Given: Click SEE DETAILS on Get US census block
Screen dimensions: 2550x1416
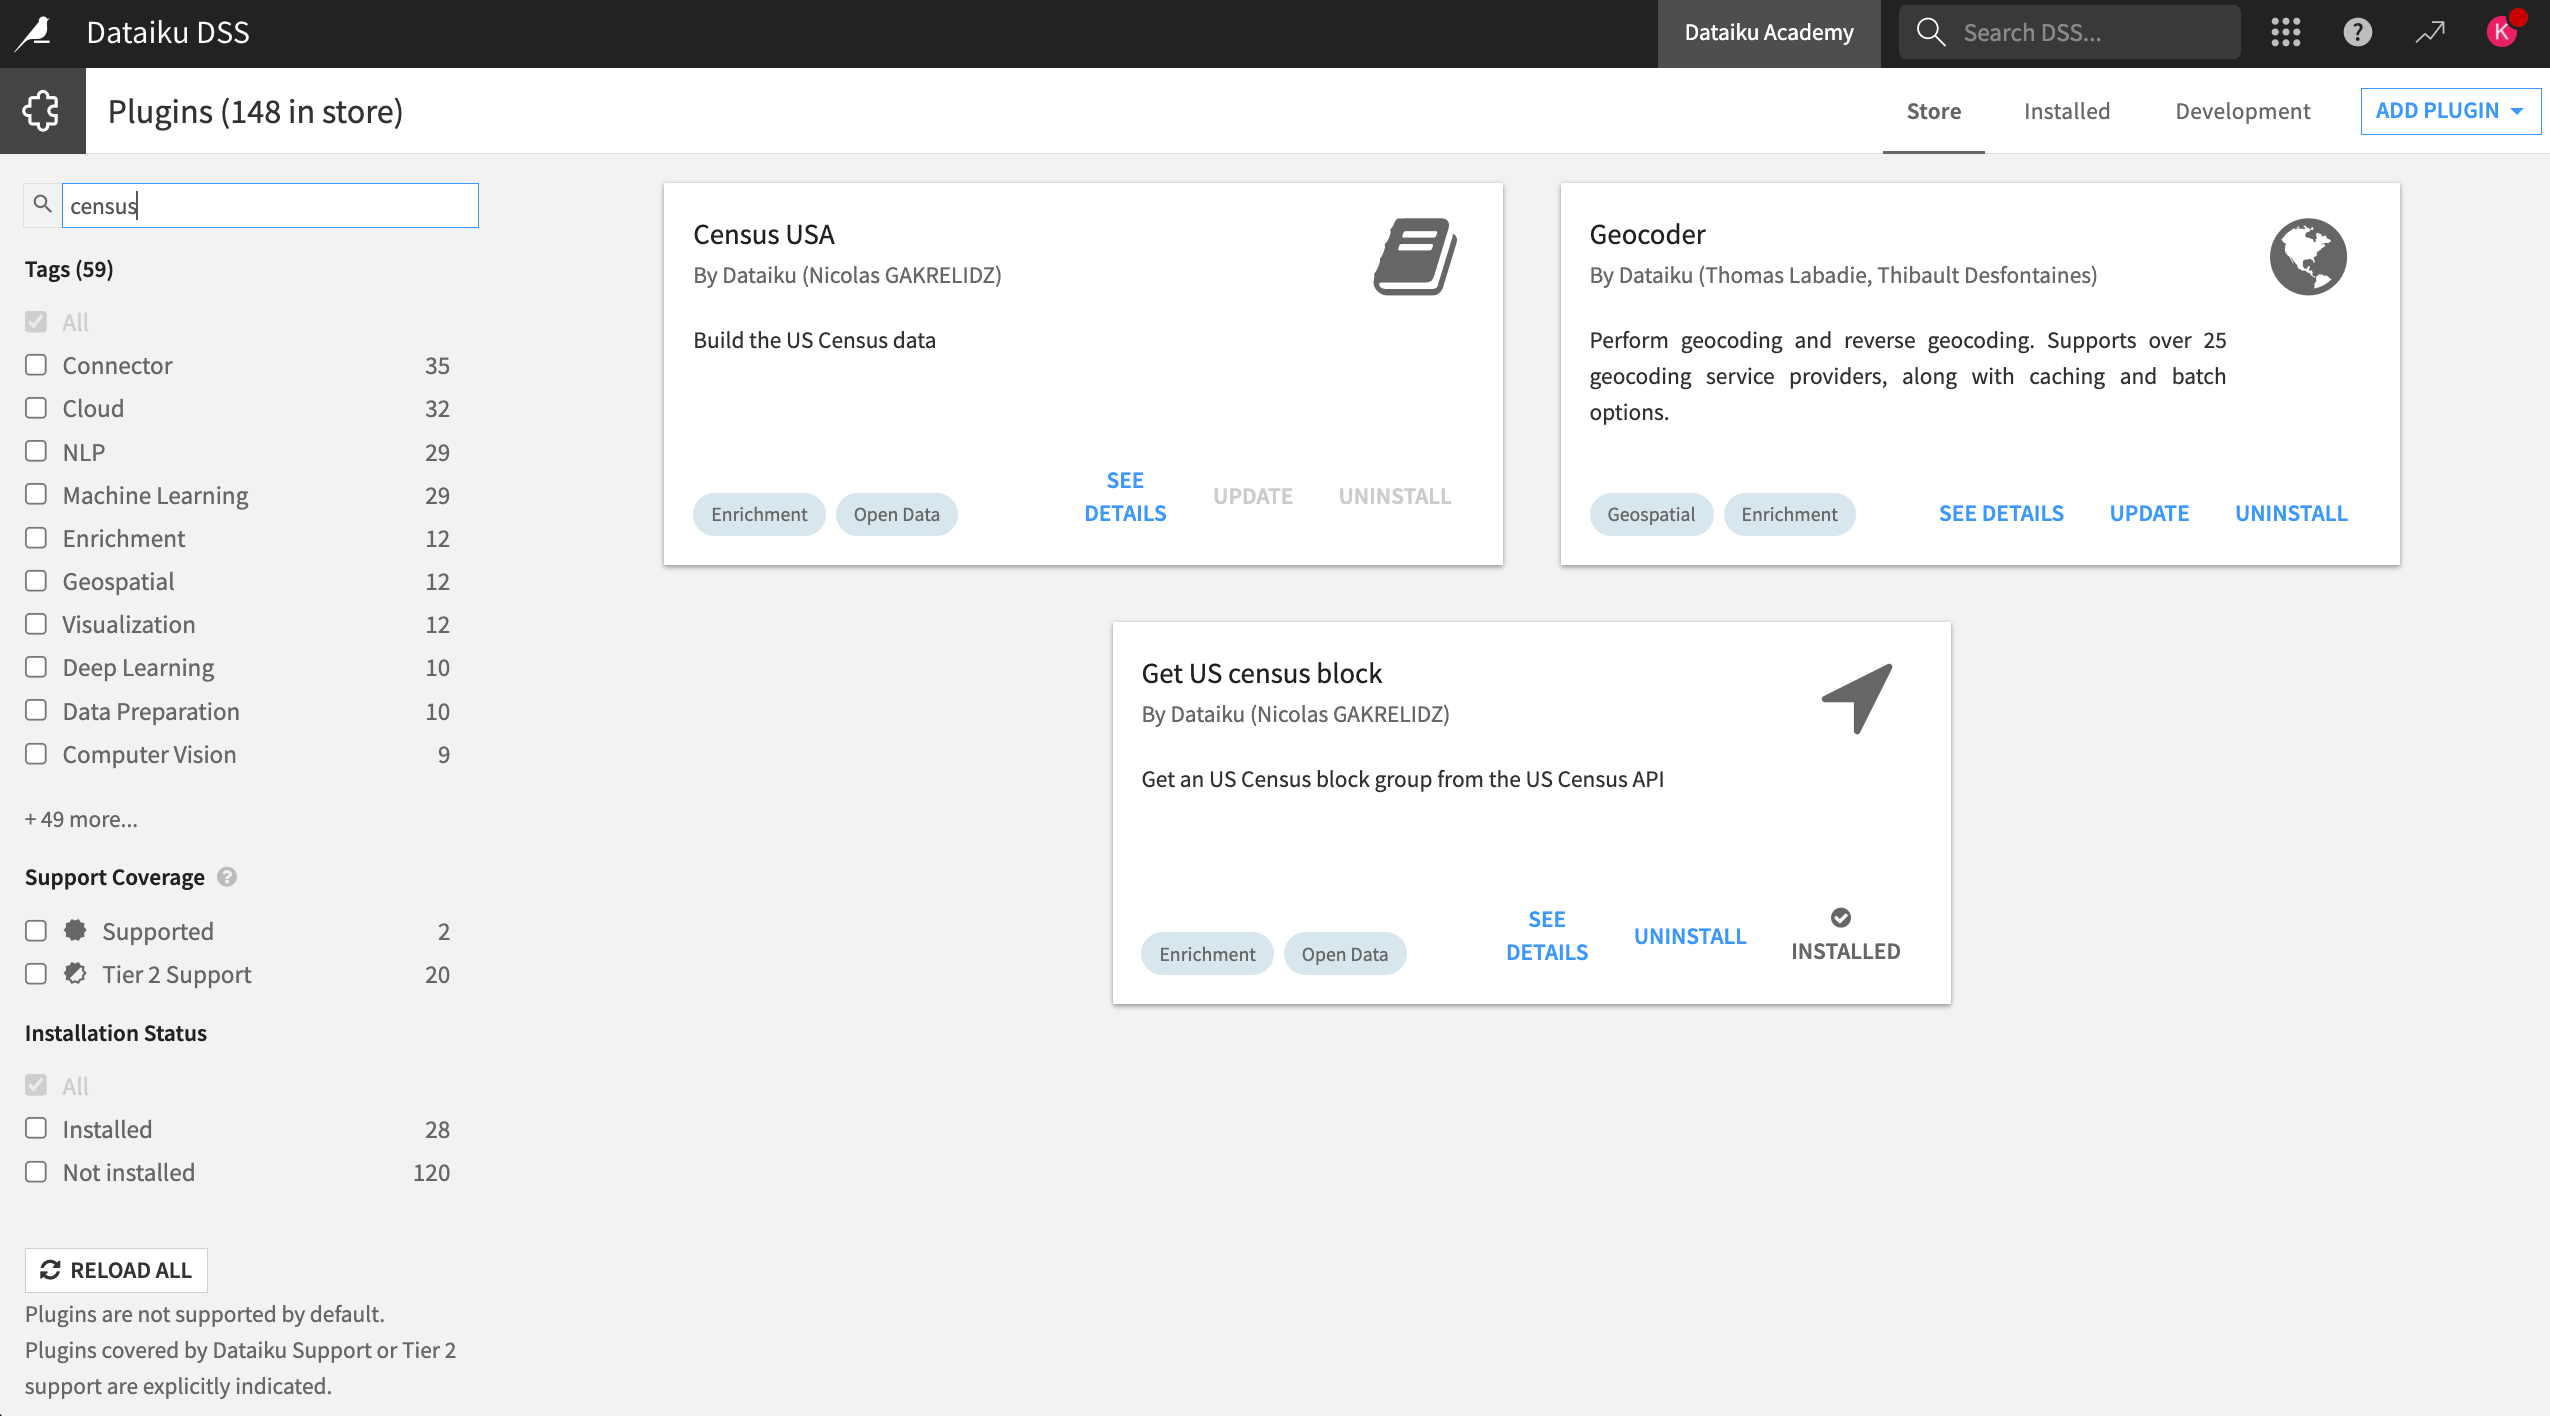Looking at the screenshot, I should pos(1547,936).
